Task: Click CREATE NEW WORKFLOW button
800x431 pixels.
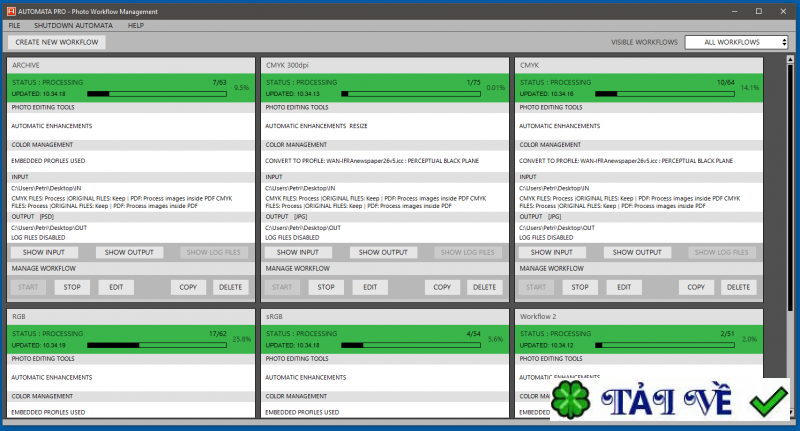Action: (x=57, y=42)
